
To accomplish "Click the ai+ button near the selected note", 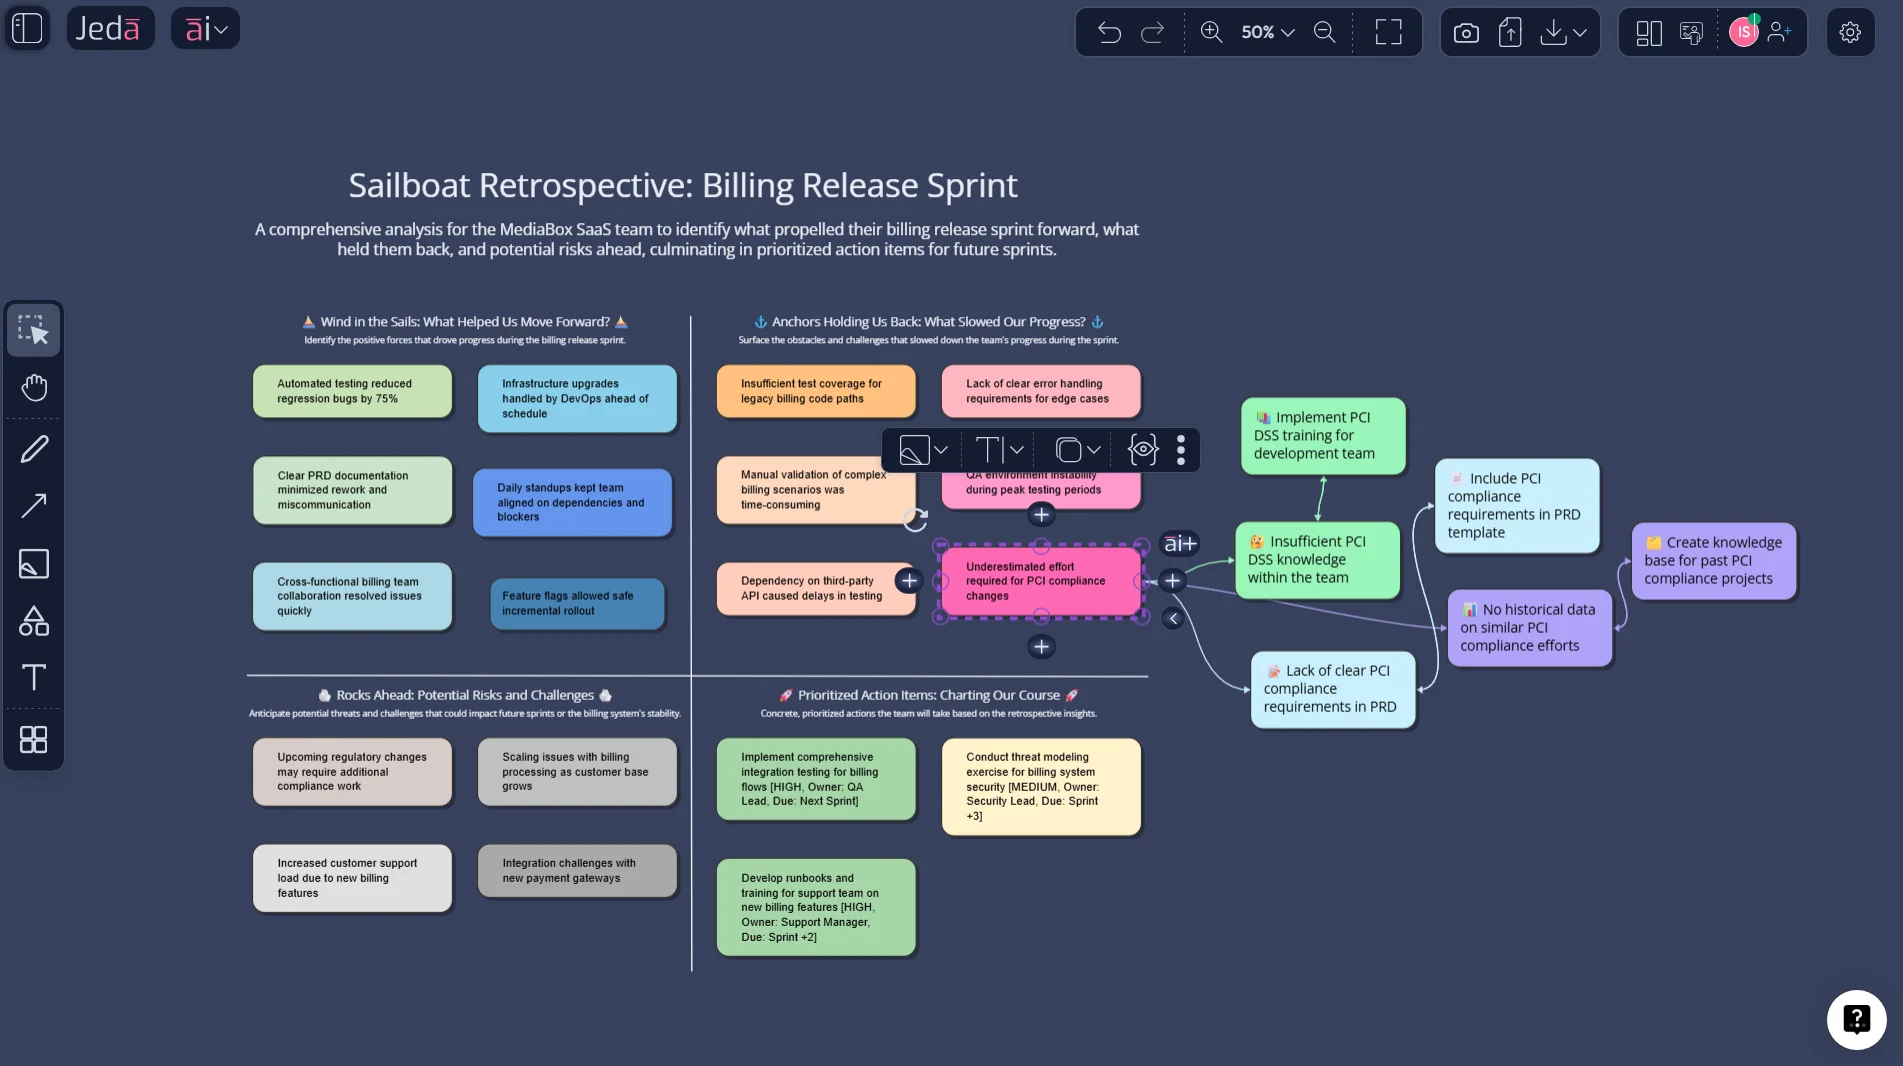I will coord(1178,544).
